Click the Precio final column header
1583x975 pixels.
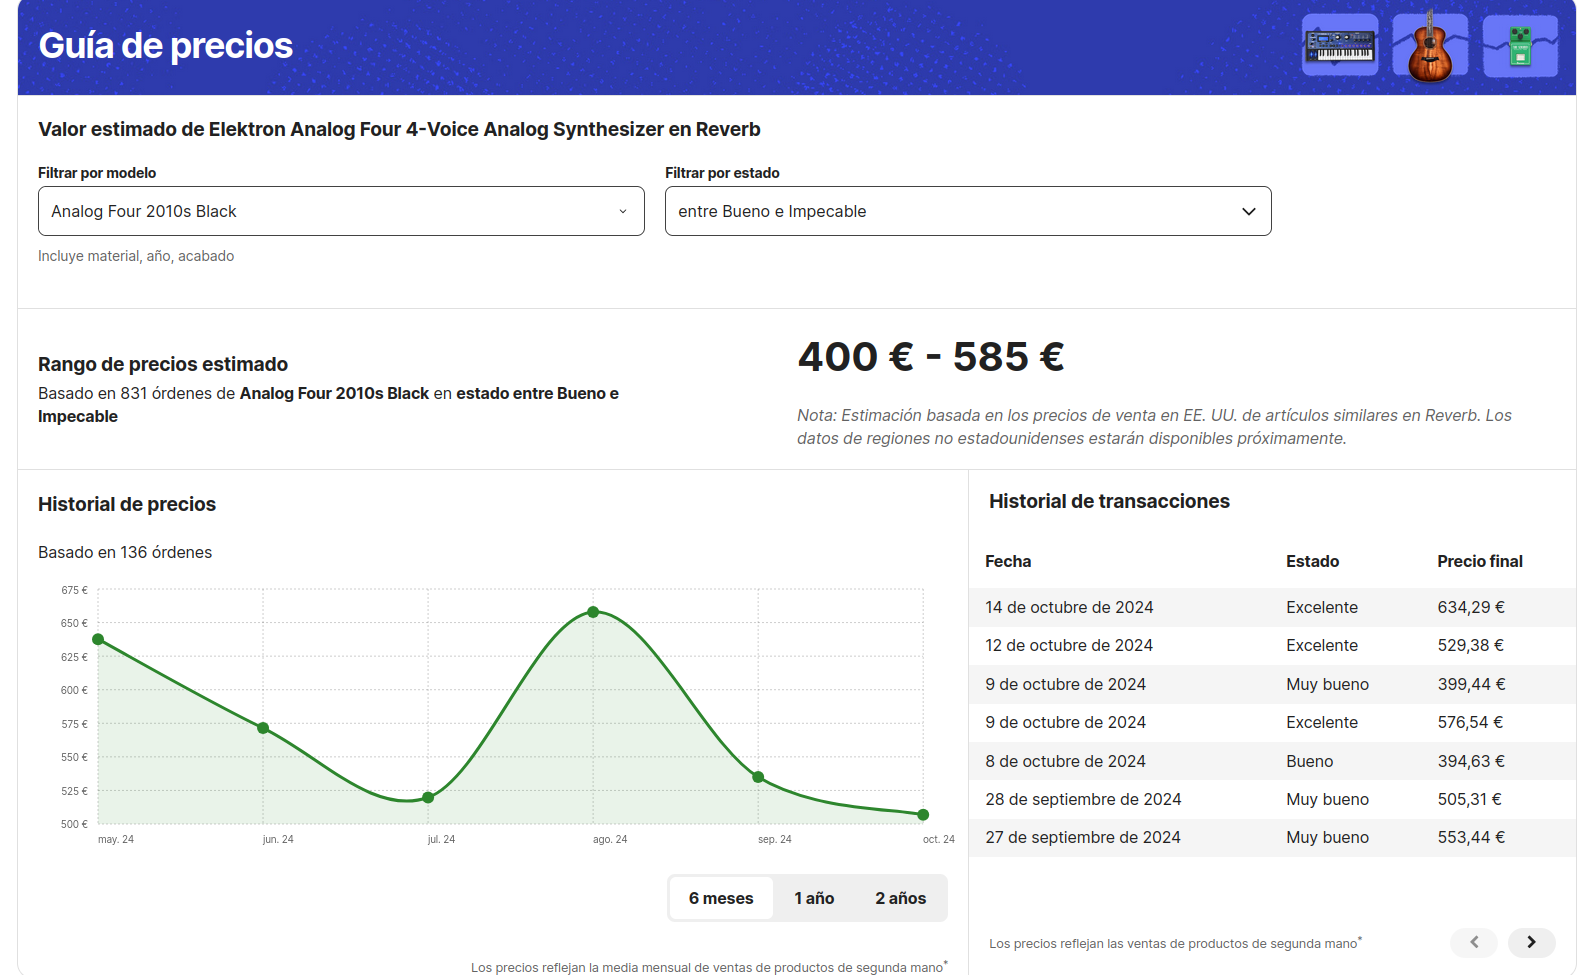[1479, 561]
